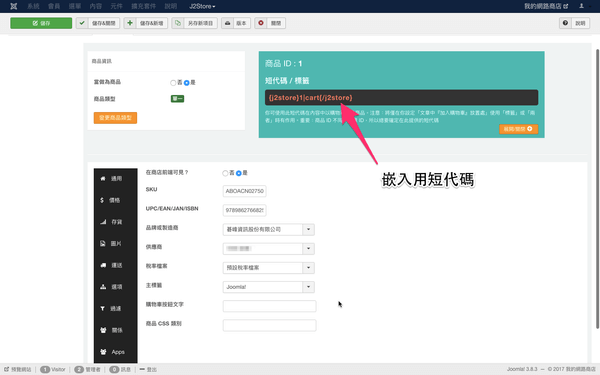Click the 說明 toolbar button label
The image size is (600, 375).
[580, 23]
